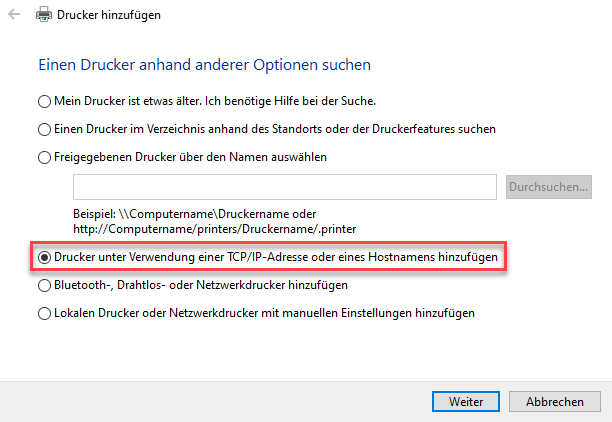Choose the radio button for searching printers in the directory
Viewport: 612px width, 422px height.
click(44, 129)
